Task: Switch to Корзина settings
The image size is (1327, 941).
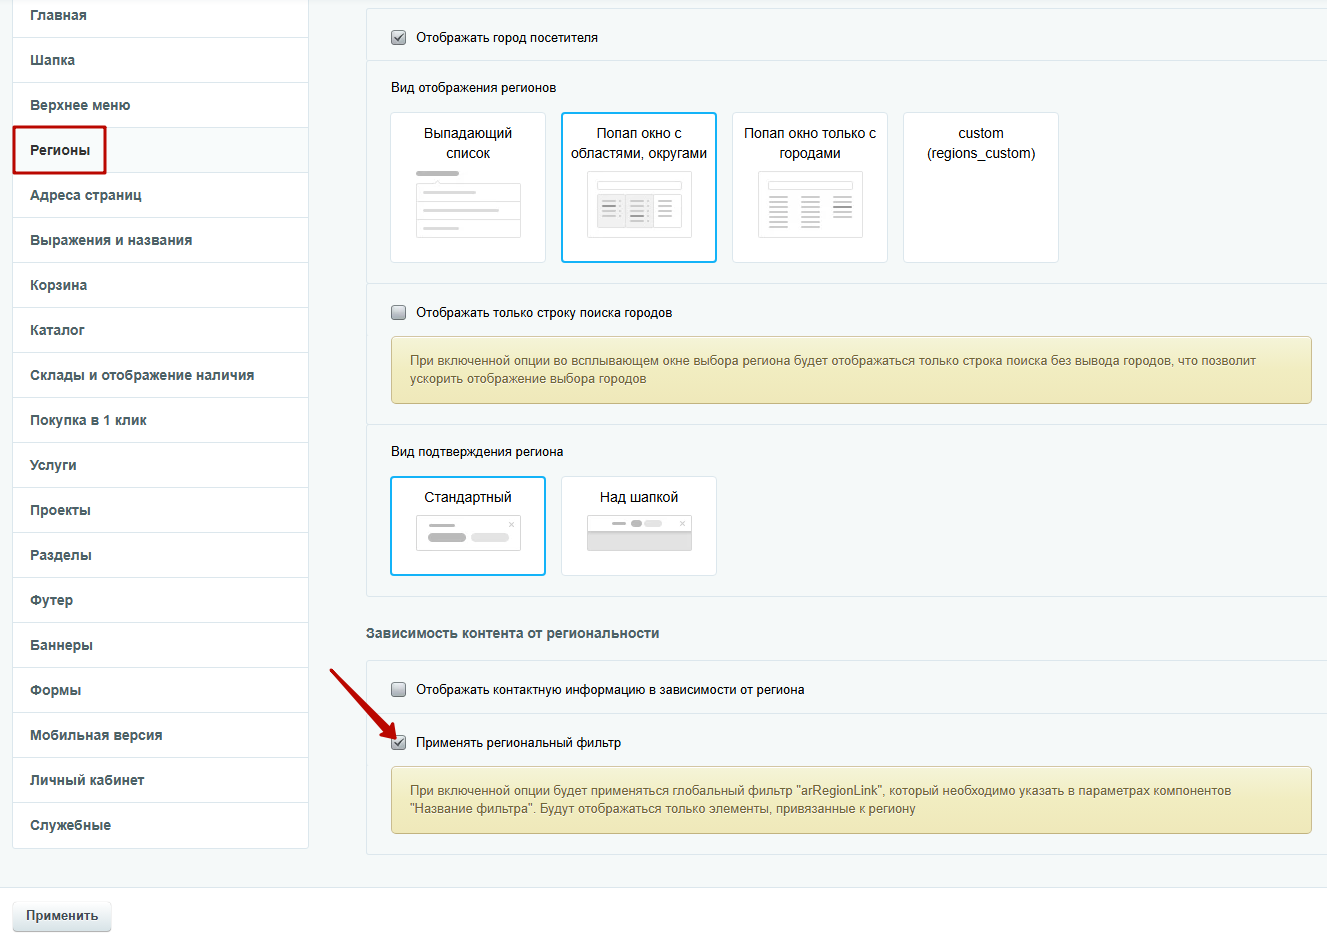Action: (160, 285)
